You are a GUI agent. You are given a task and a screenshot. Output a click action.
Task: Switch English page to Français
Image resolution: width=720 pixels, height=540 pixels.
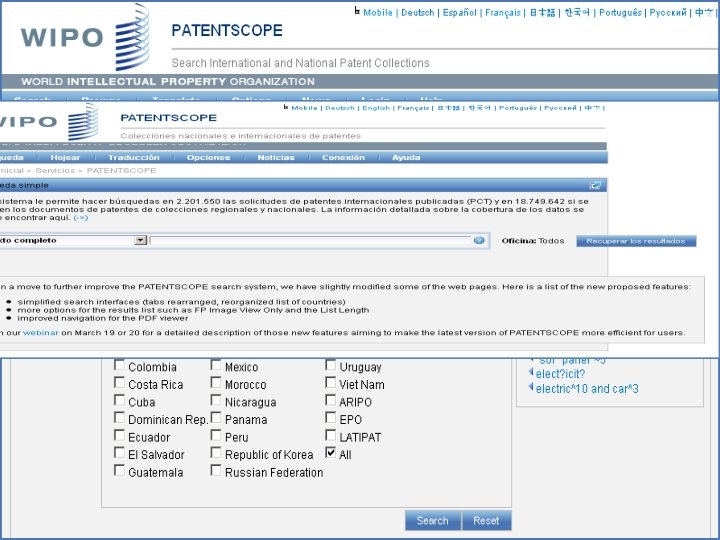pos(503,12)
